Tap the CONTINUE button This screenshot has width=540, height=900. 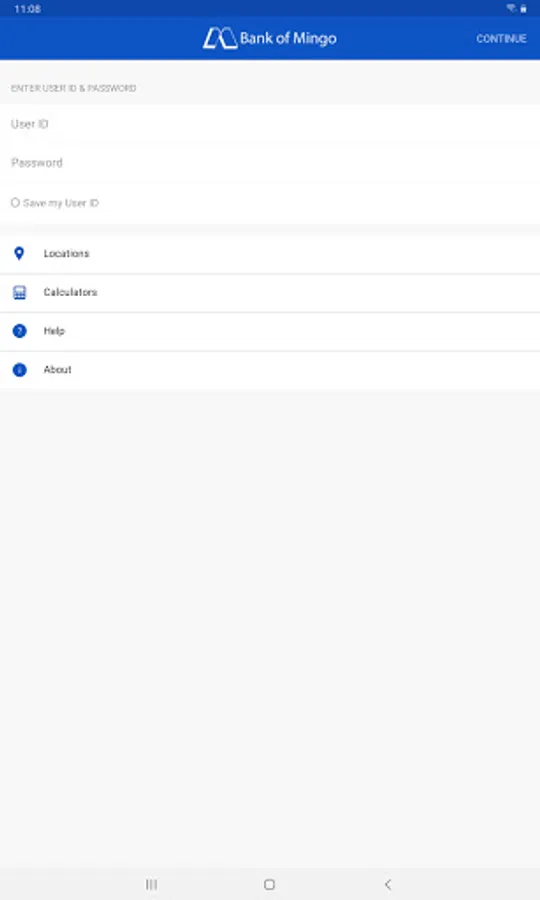[501, 38]
